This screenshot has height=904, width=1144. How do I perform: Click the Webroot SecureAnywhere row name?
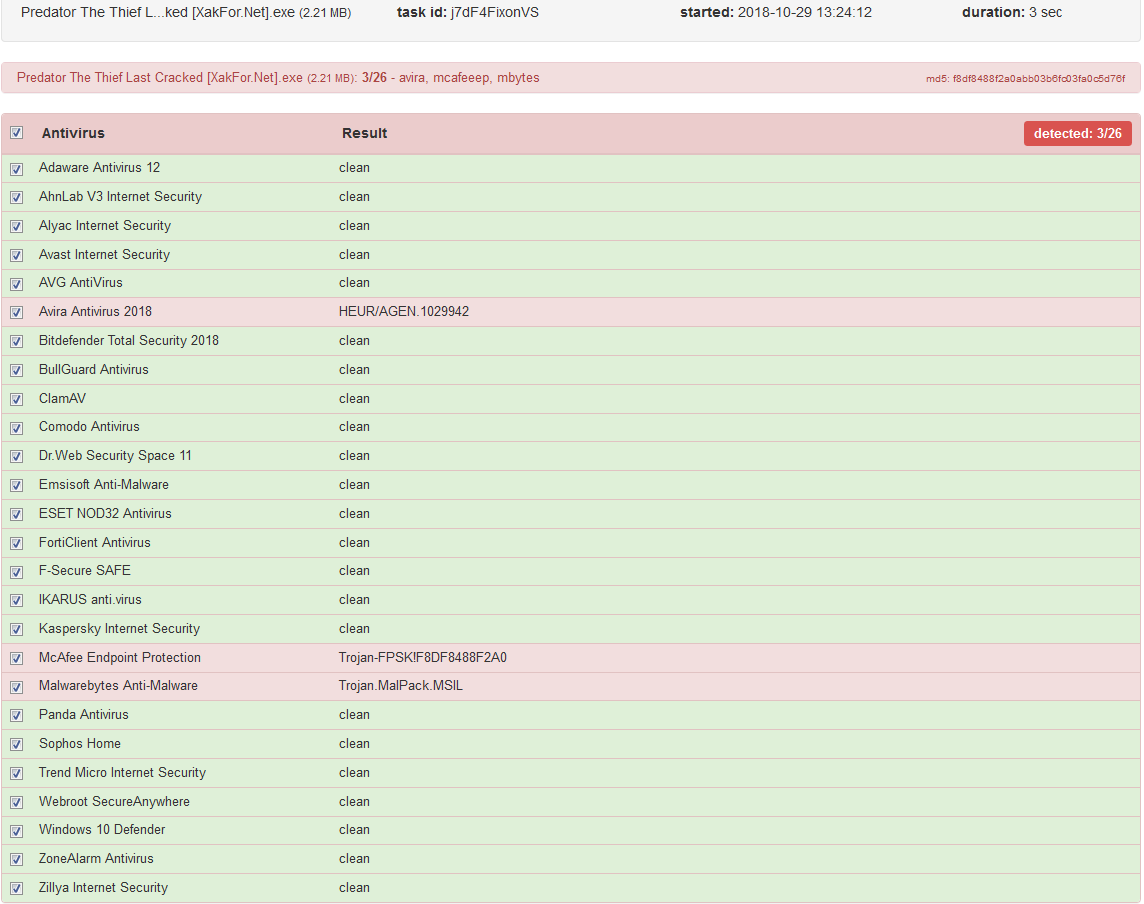114,801
